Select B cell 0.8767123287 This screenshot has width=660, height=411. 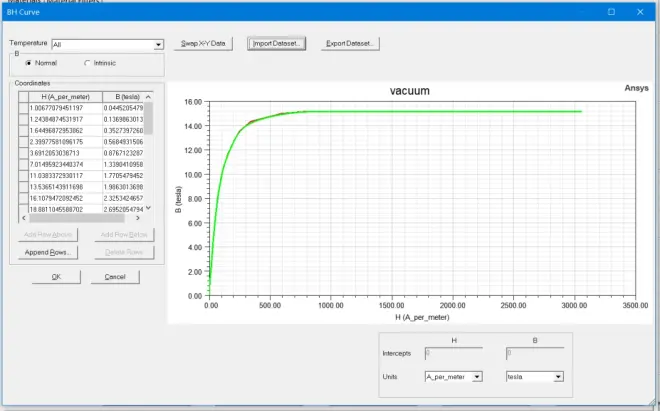(x=123, y=153)
